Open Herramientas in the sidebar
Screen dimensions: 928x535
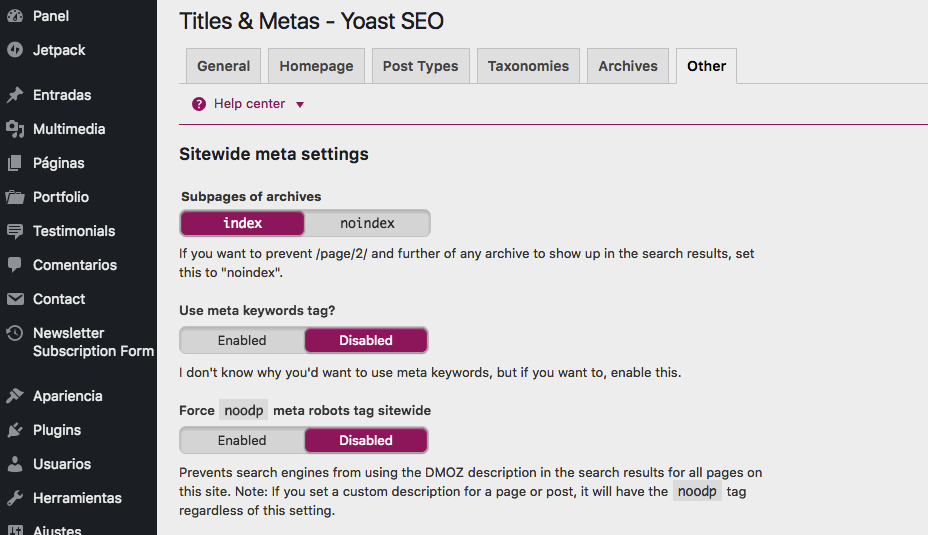point(77,498)
